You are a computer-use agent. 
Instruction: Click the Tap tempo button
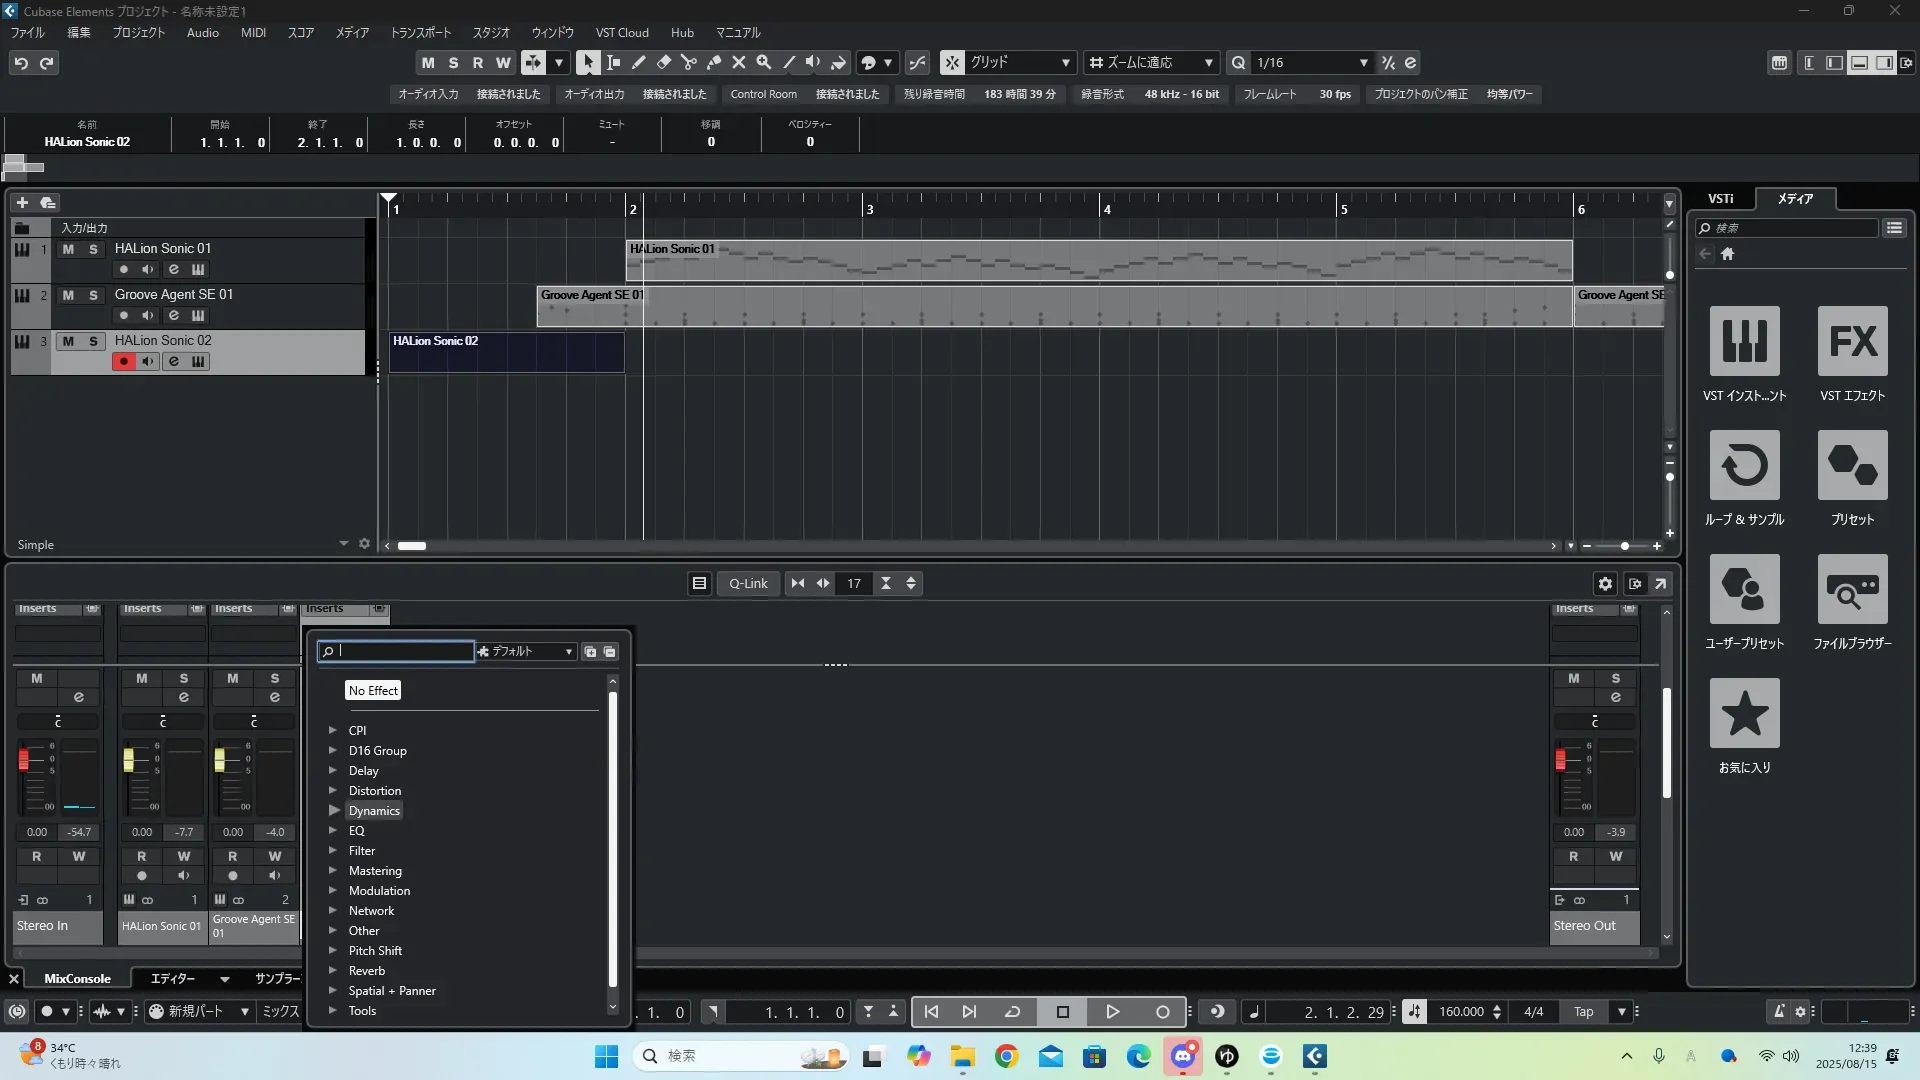pos(1583,1012)
